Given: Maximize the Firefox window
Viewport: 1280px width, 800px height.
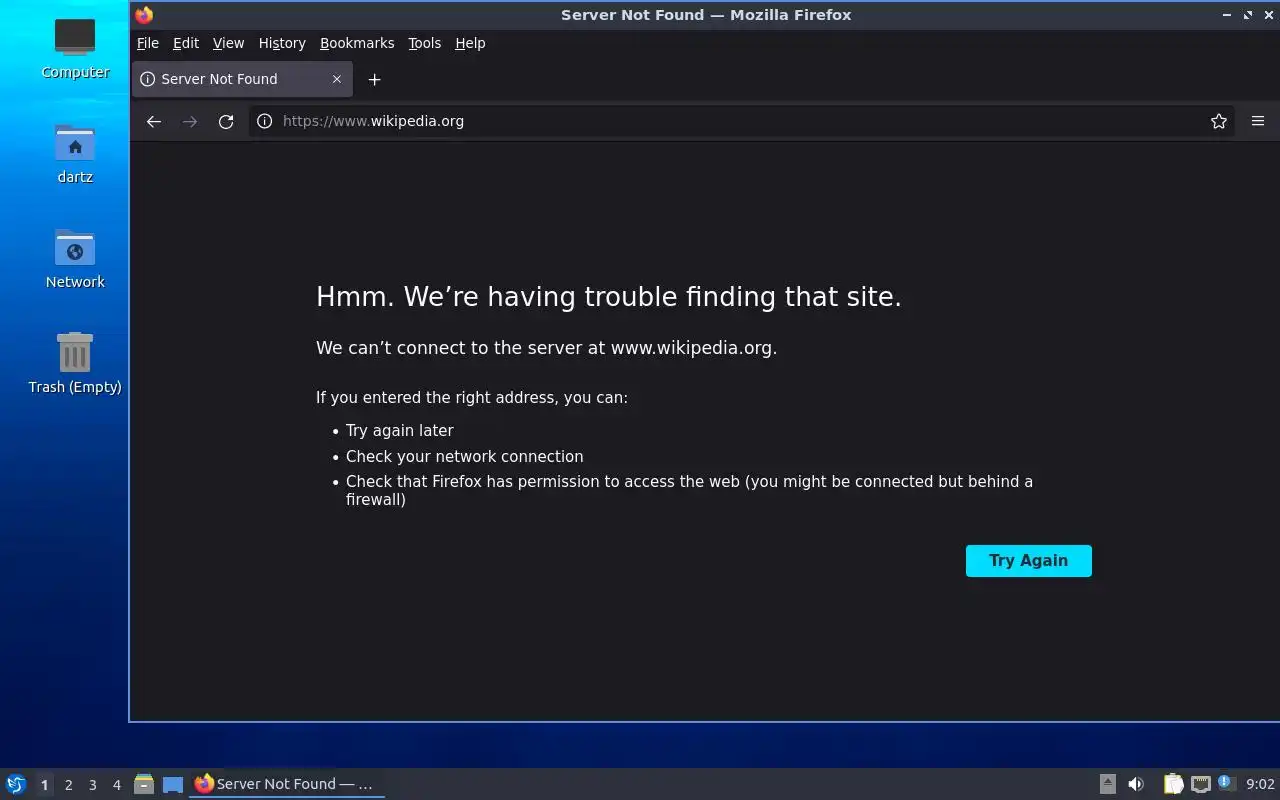Looking at the screenshot, I should (1247, 15).
